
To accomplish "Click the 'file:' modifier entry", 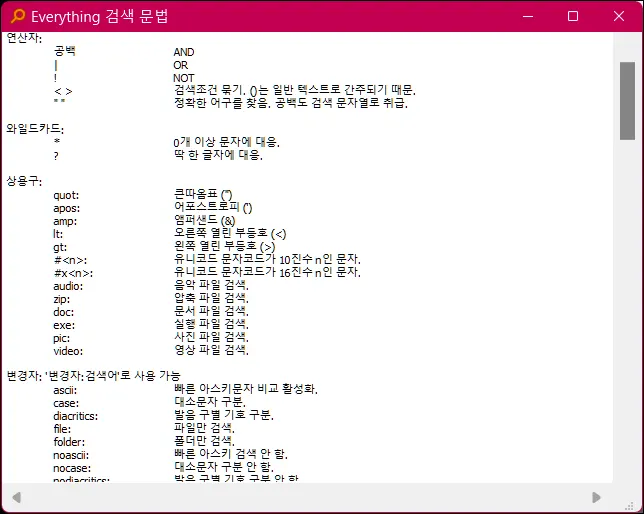I will pos(62,429).
